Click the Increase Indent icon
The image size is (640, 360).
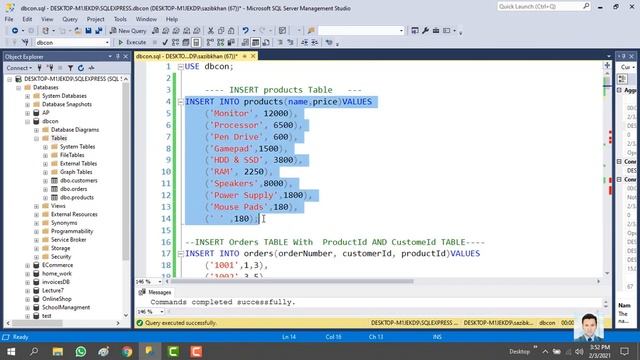pos(315,42)
